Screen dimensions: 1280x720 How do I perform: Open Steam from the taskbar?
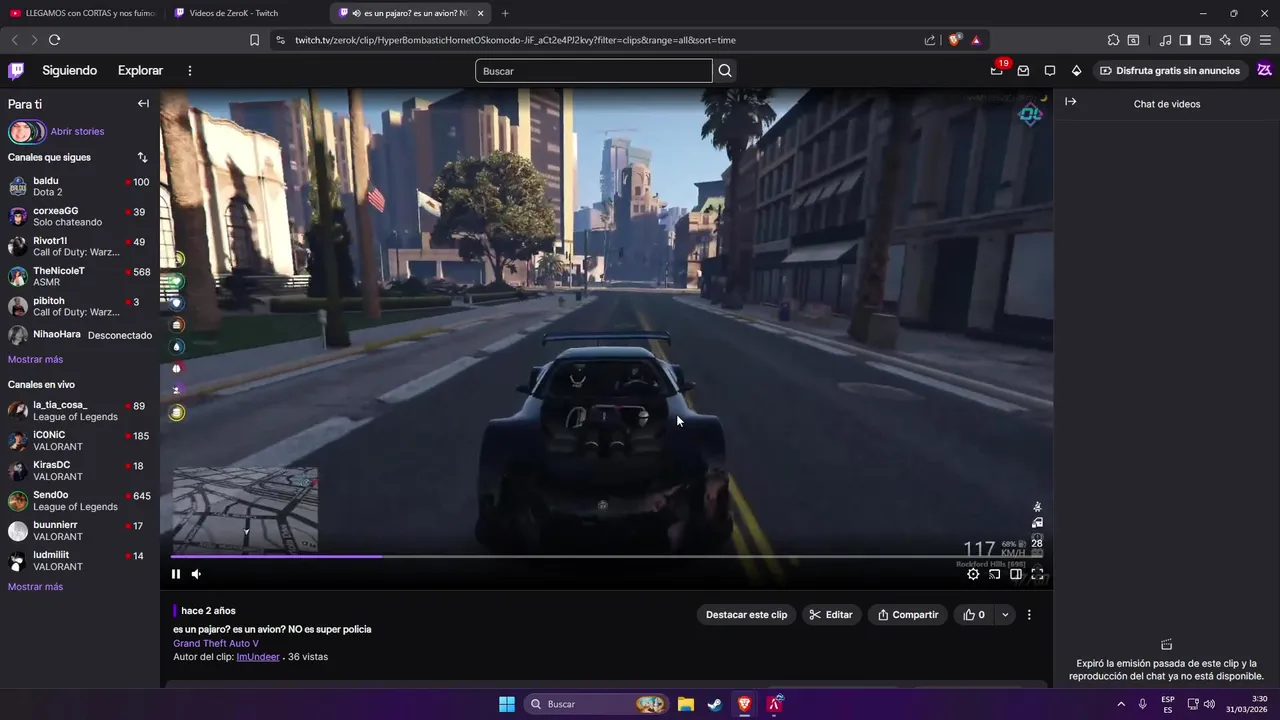(x=715, y=704)
